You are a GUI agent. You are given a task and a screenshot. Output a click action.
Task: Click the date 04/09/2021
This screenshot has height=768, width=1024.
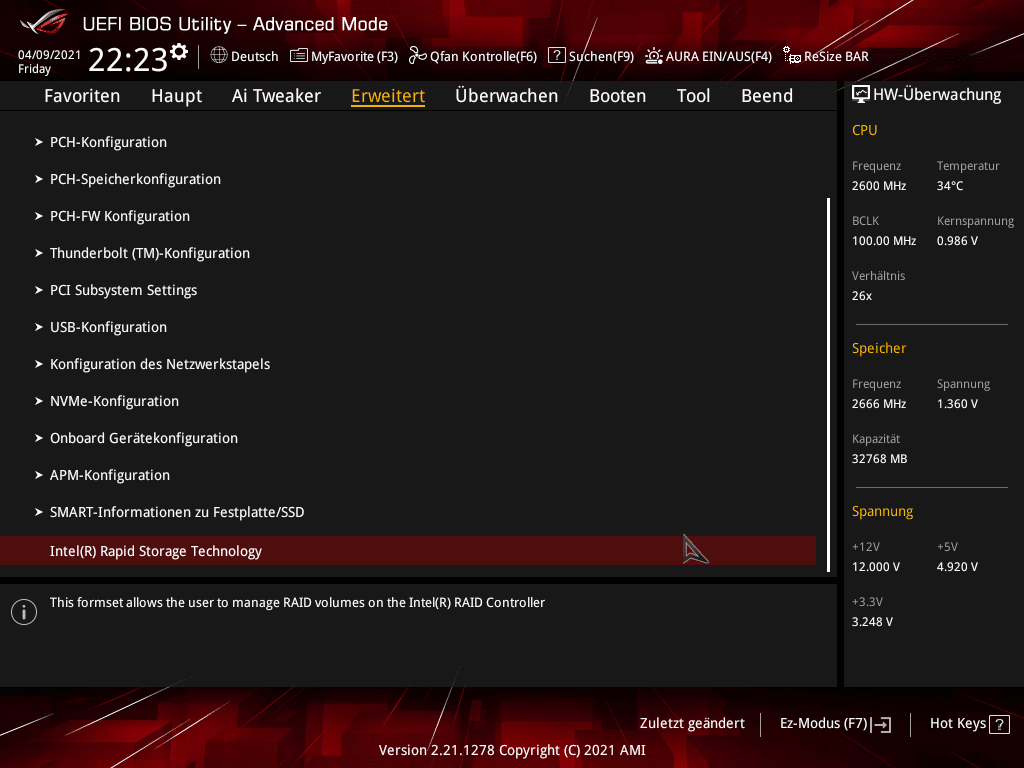(50, 55)
